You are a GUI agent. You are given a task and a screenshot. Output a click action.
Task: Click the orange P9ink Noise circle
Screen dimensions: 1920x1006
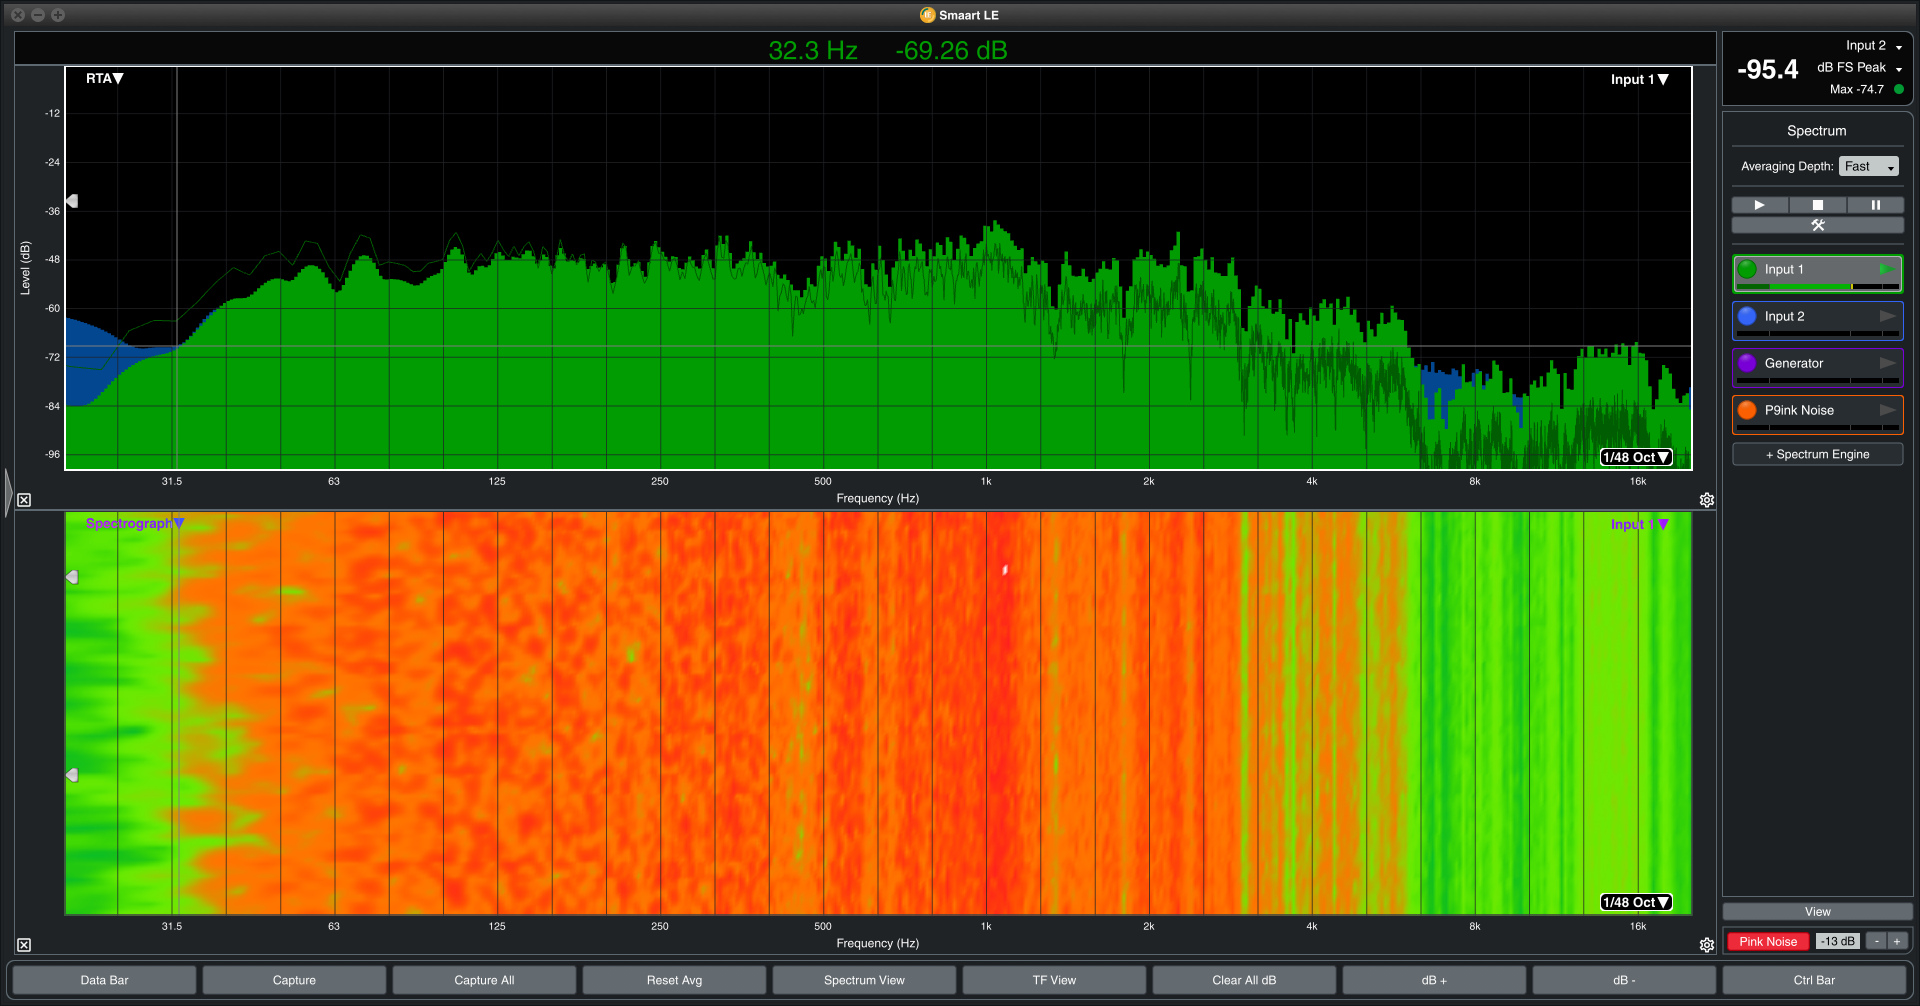pos(1747,410)
